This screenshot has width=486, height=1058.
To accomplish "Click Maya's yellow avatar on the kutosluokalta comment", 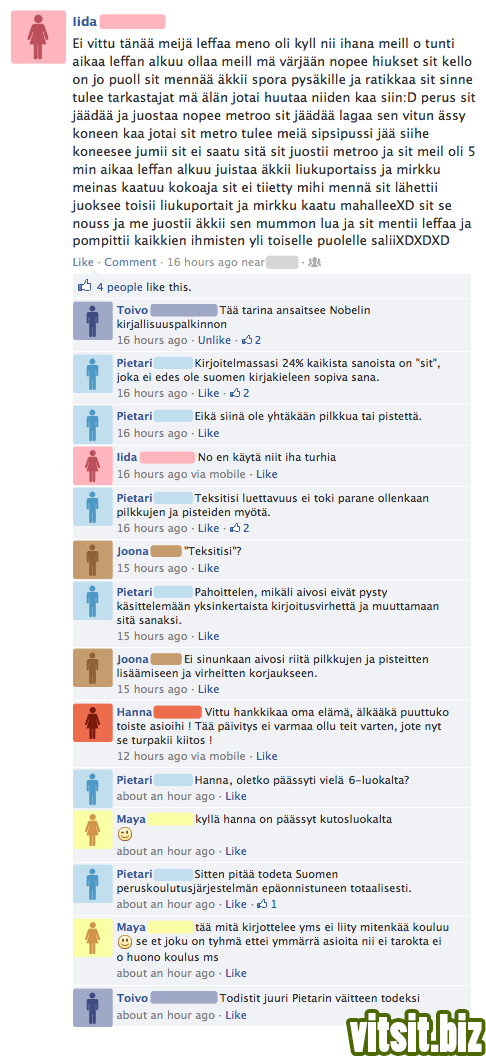I will 92,829.
